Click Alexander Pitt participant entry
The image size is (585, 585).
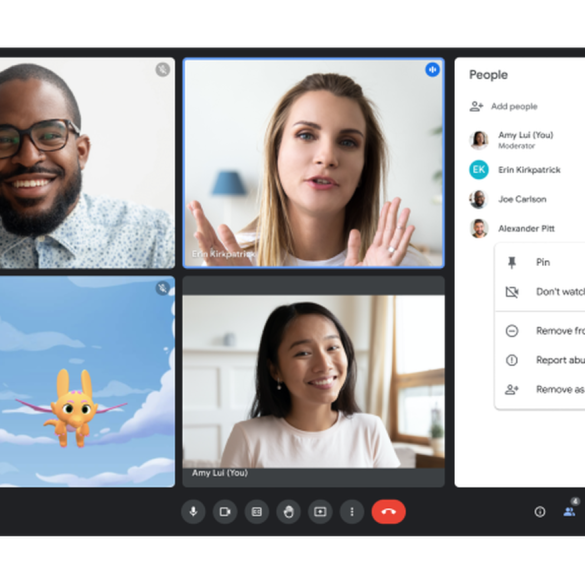[527, 228]
